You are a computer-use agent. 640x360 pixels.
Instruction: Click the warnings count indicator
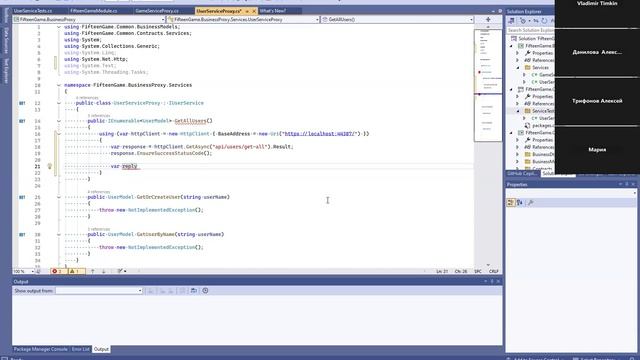[76, 271]
